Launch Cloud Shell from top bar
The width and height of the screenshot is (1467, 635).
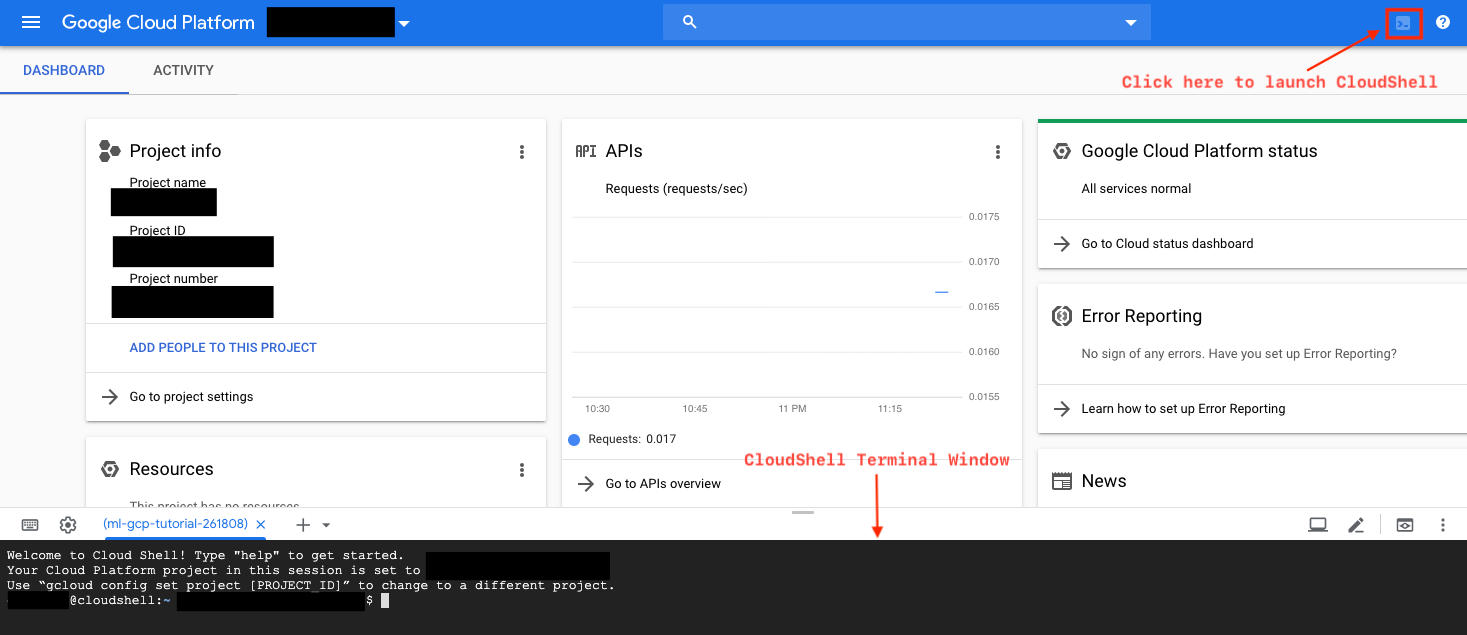coord(1403,23)
